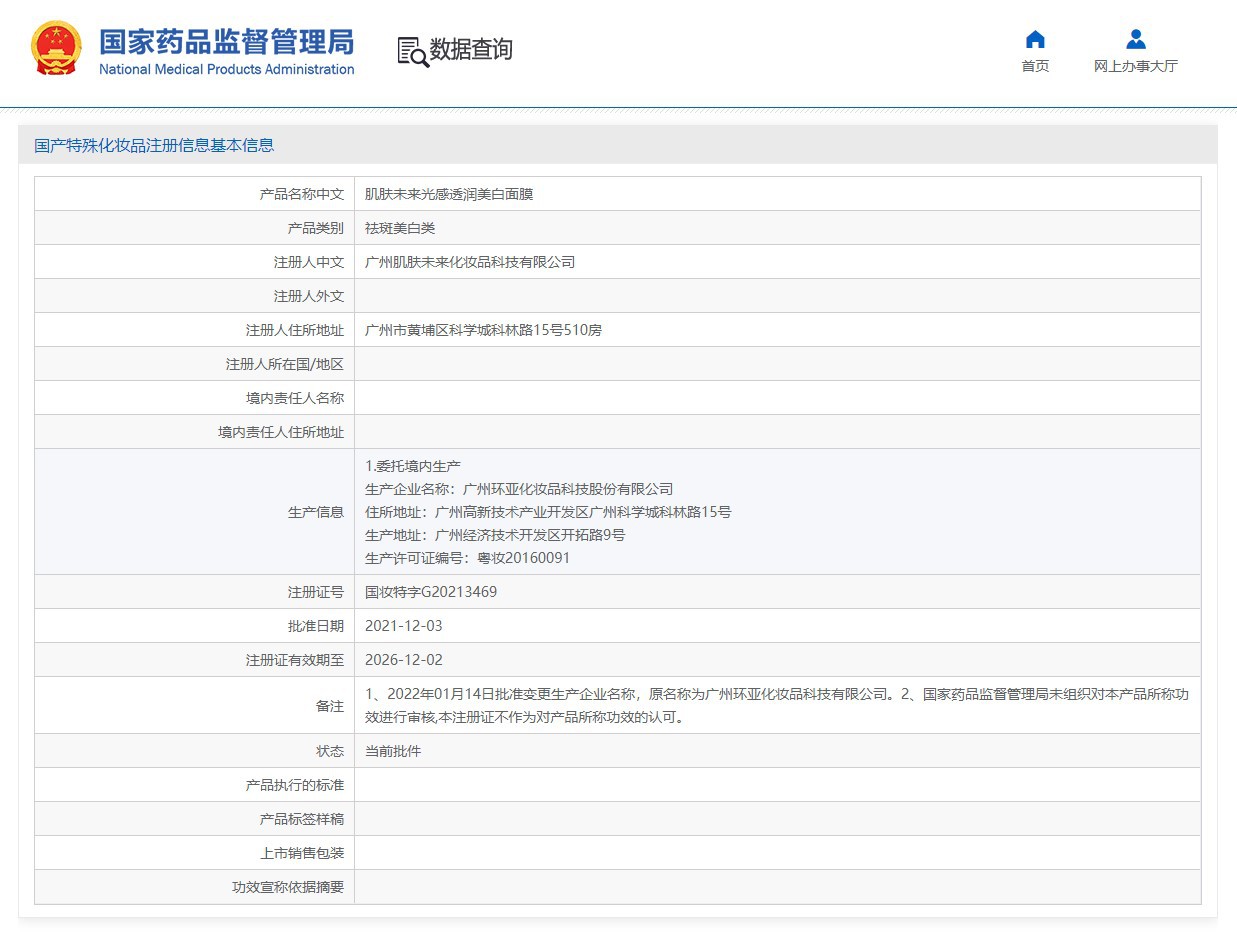The height and width of the screenshot is (932, 1237).
Task: Select the 祛斑美白类 category value
Action: 400,228
